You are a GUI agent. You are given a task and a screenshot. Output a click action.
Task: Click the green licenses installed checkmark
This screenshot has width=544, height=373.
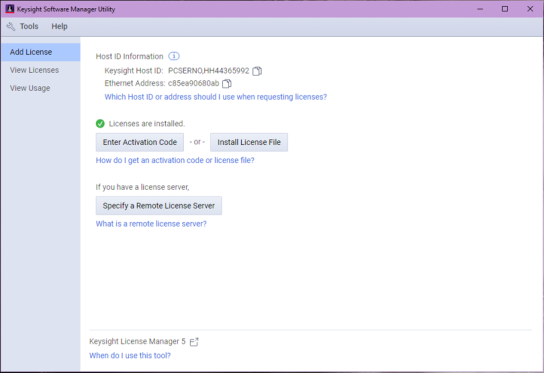(100, 124)
